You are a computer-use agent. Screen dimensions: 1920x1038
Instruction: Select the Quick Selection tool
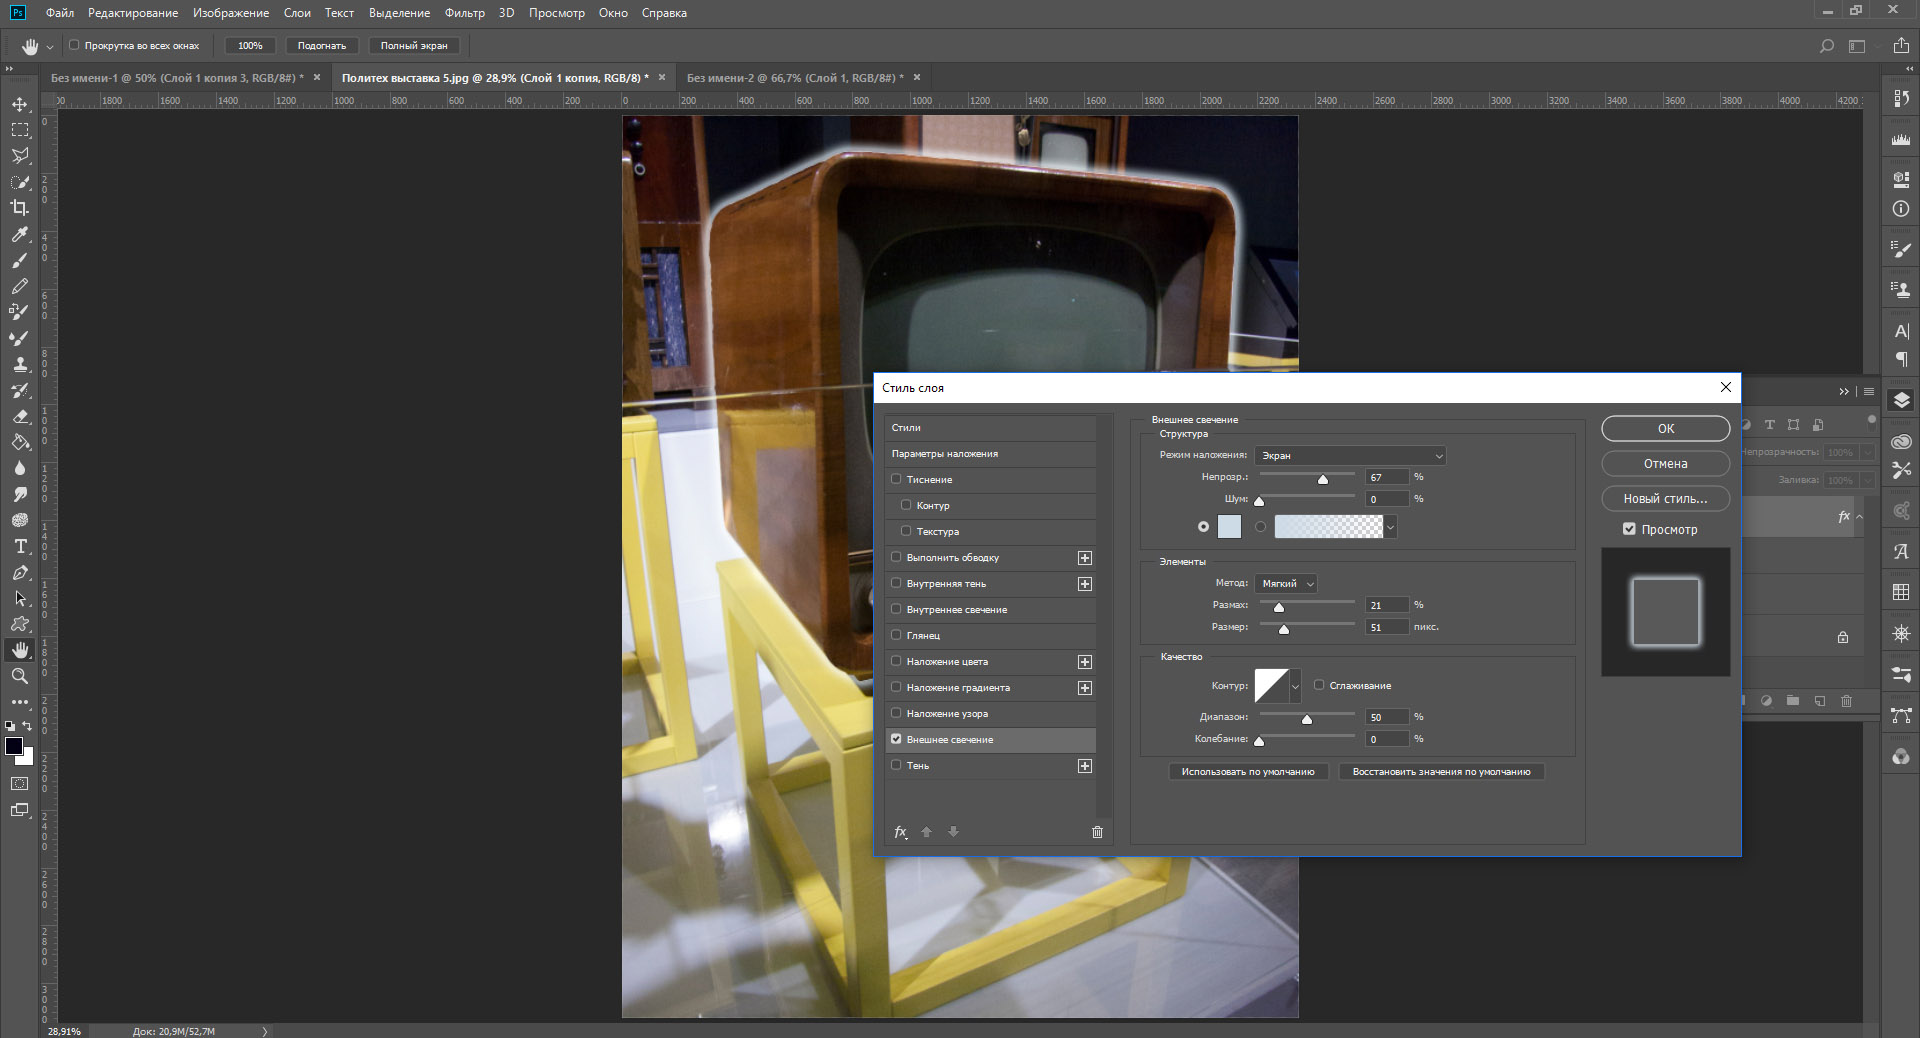pos(20,182)
